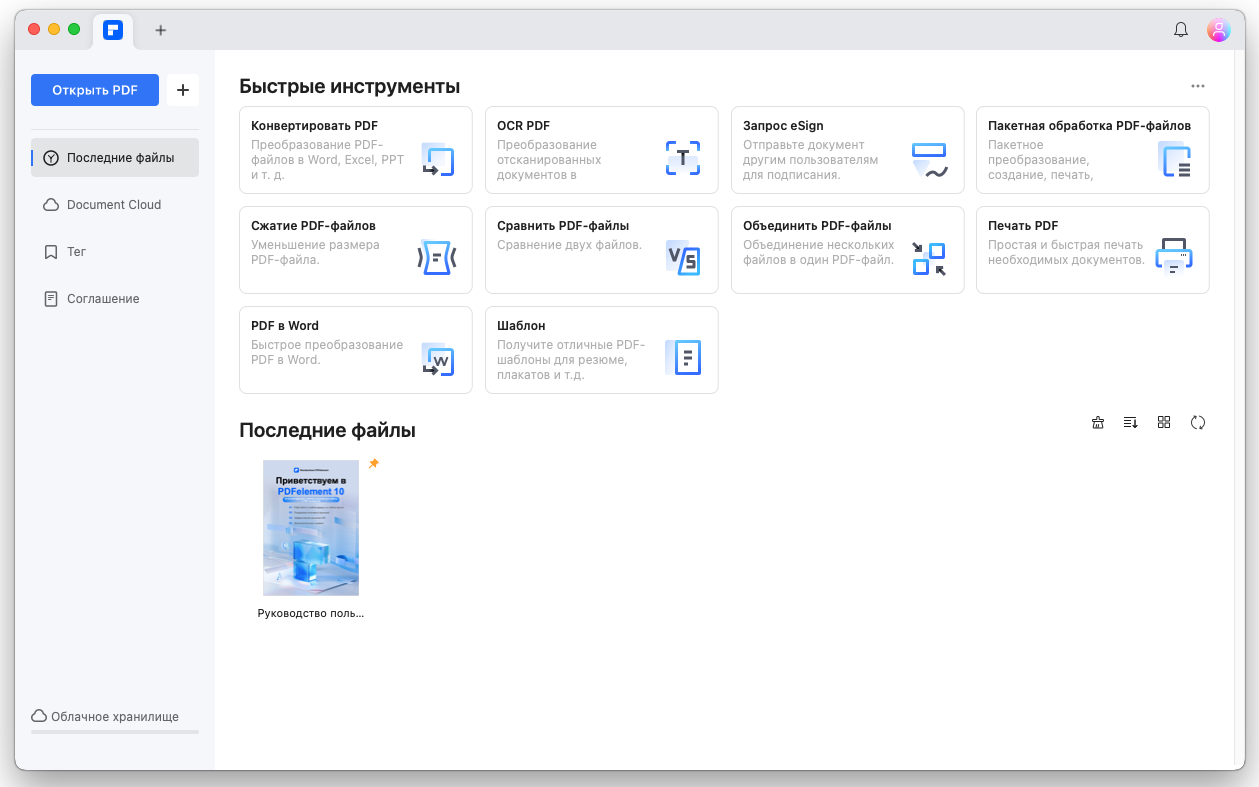Click the Сравнить PDF-файлы card title
The width and height of the screenshot is (1259, 787).
(563, 226)
